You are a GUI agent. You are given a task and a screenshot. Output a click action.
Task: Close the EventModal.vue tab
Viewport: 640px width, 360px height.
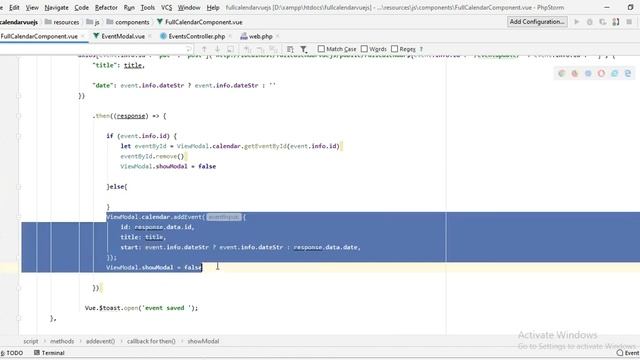click(x=150, y=36)
